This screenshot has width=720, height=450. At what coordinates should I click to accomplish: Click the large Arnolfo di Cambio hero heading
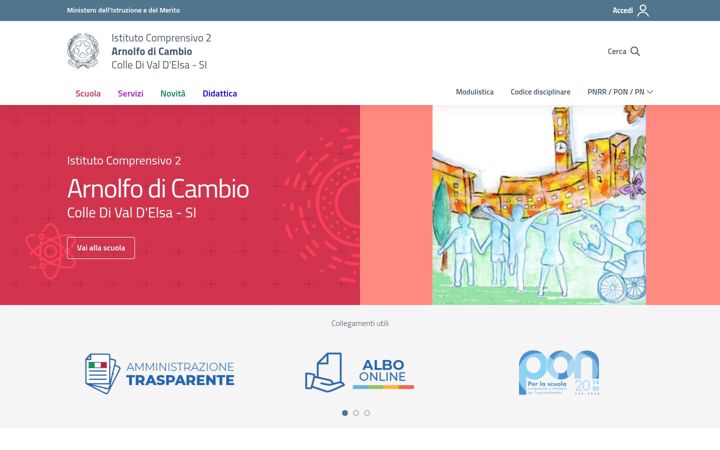(x=158, y=188)
